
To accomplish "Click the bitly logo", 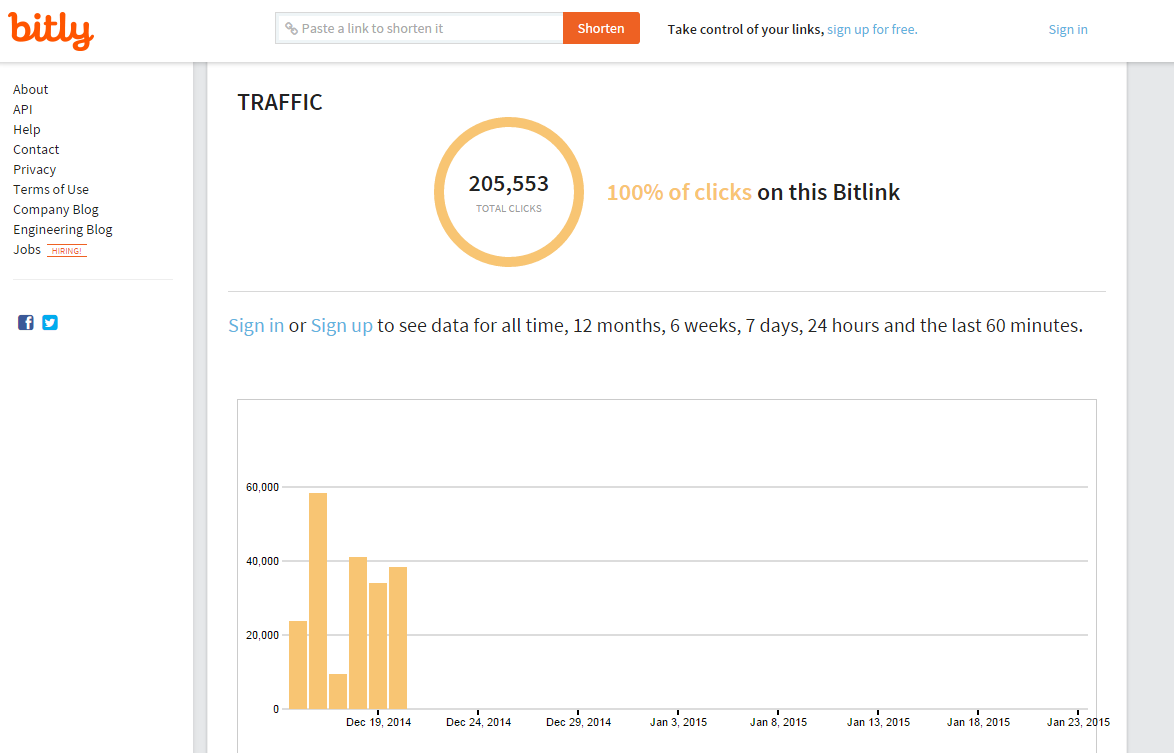I will tap(51, 29).
